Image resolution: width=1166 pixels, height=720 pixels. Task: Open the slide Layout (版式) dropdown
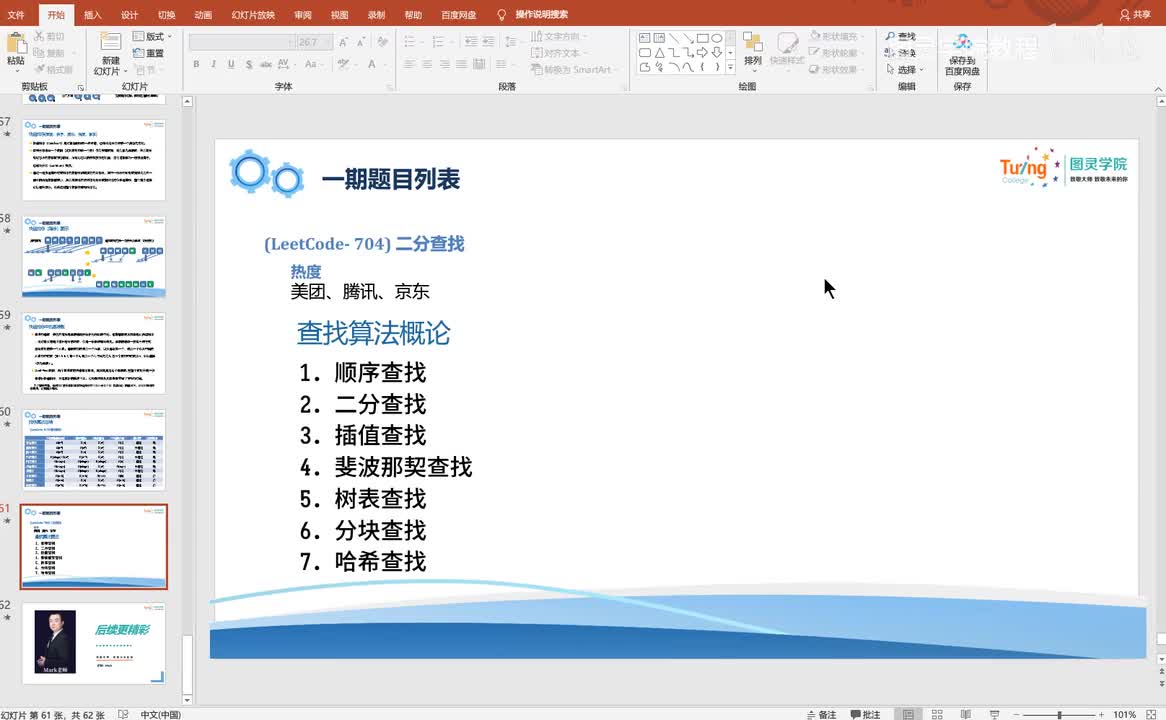click(152, 36)
